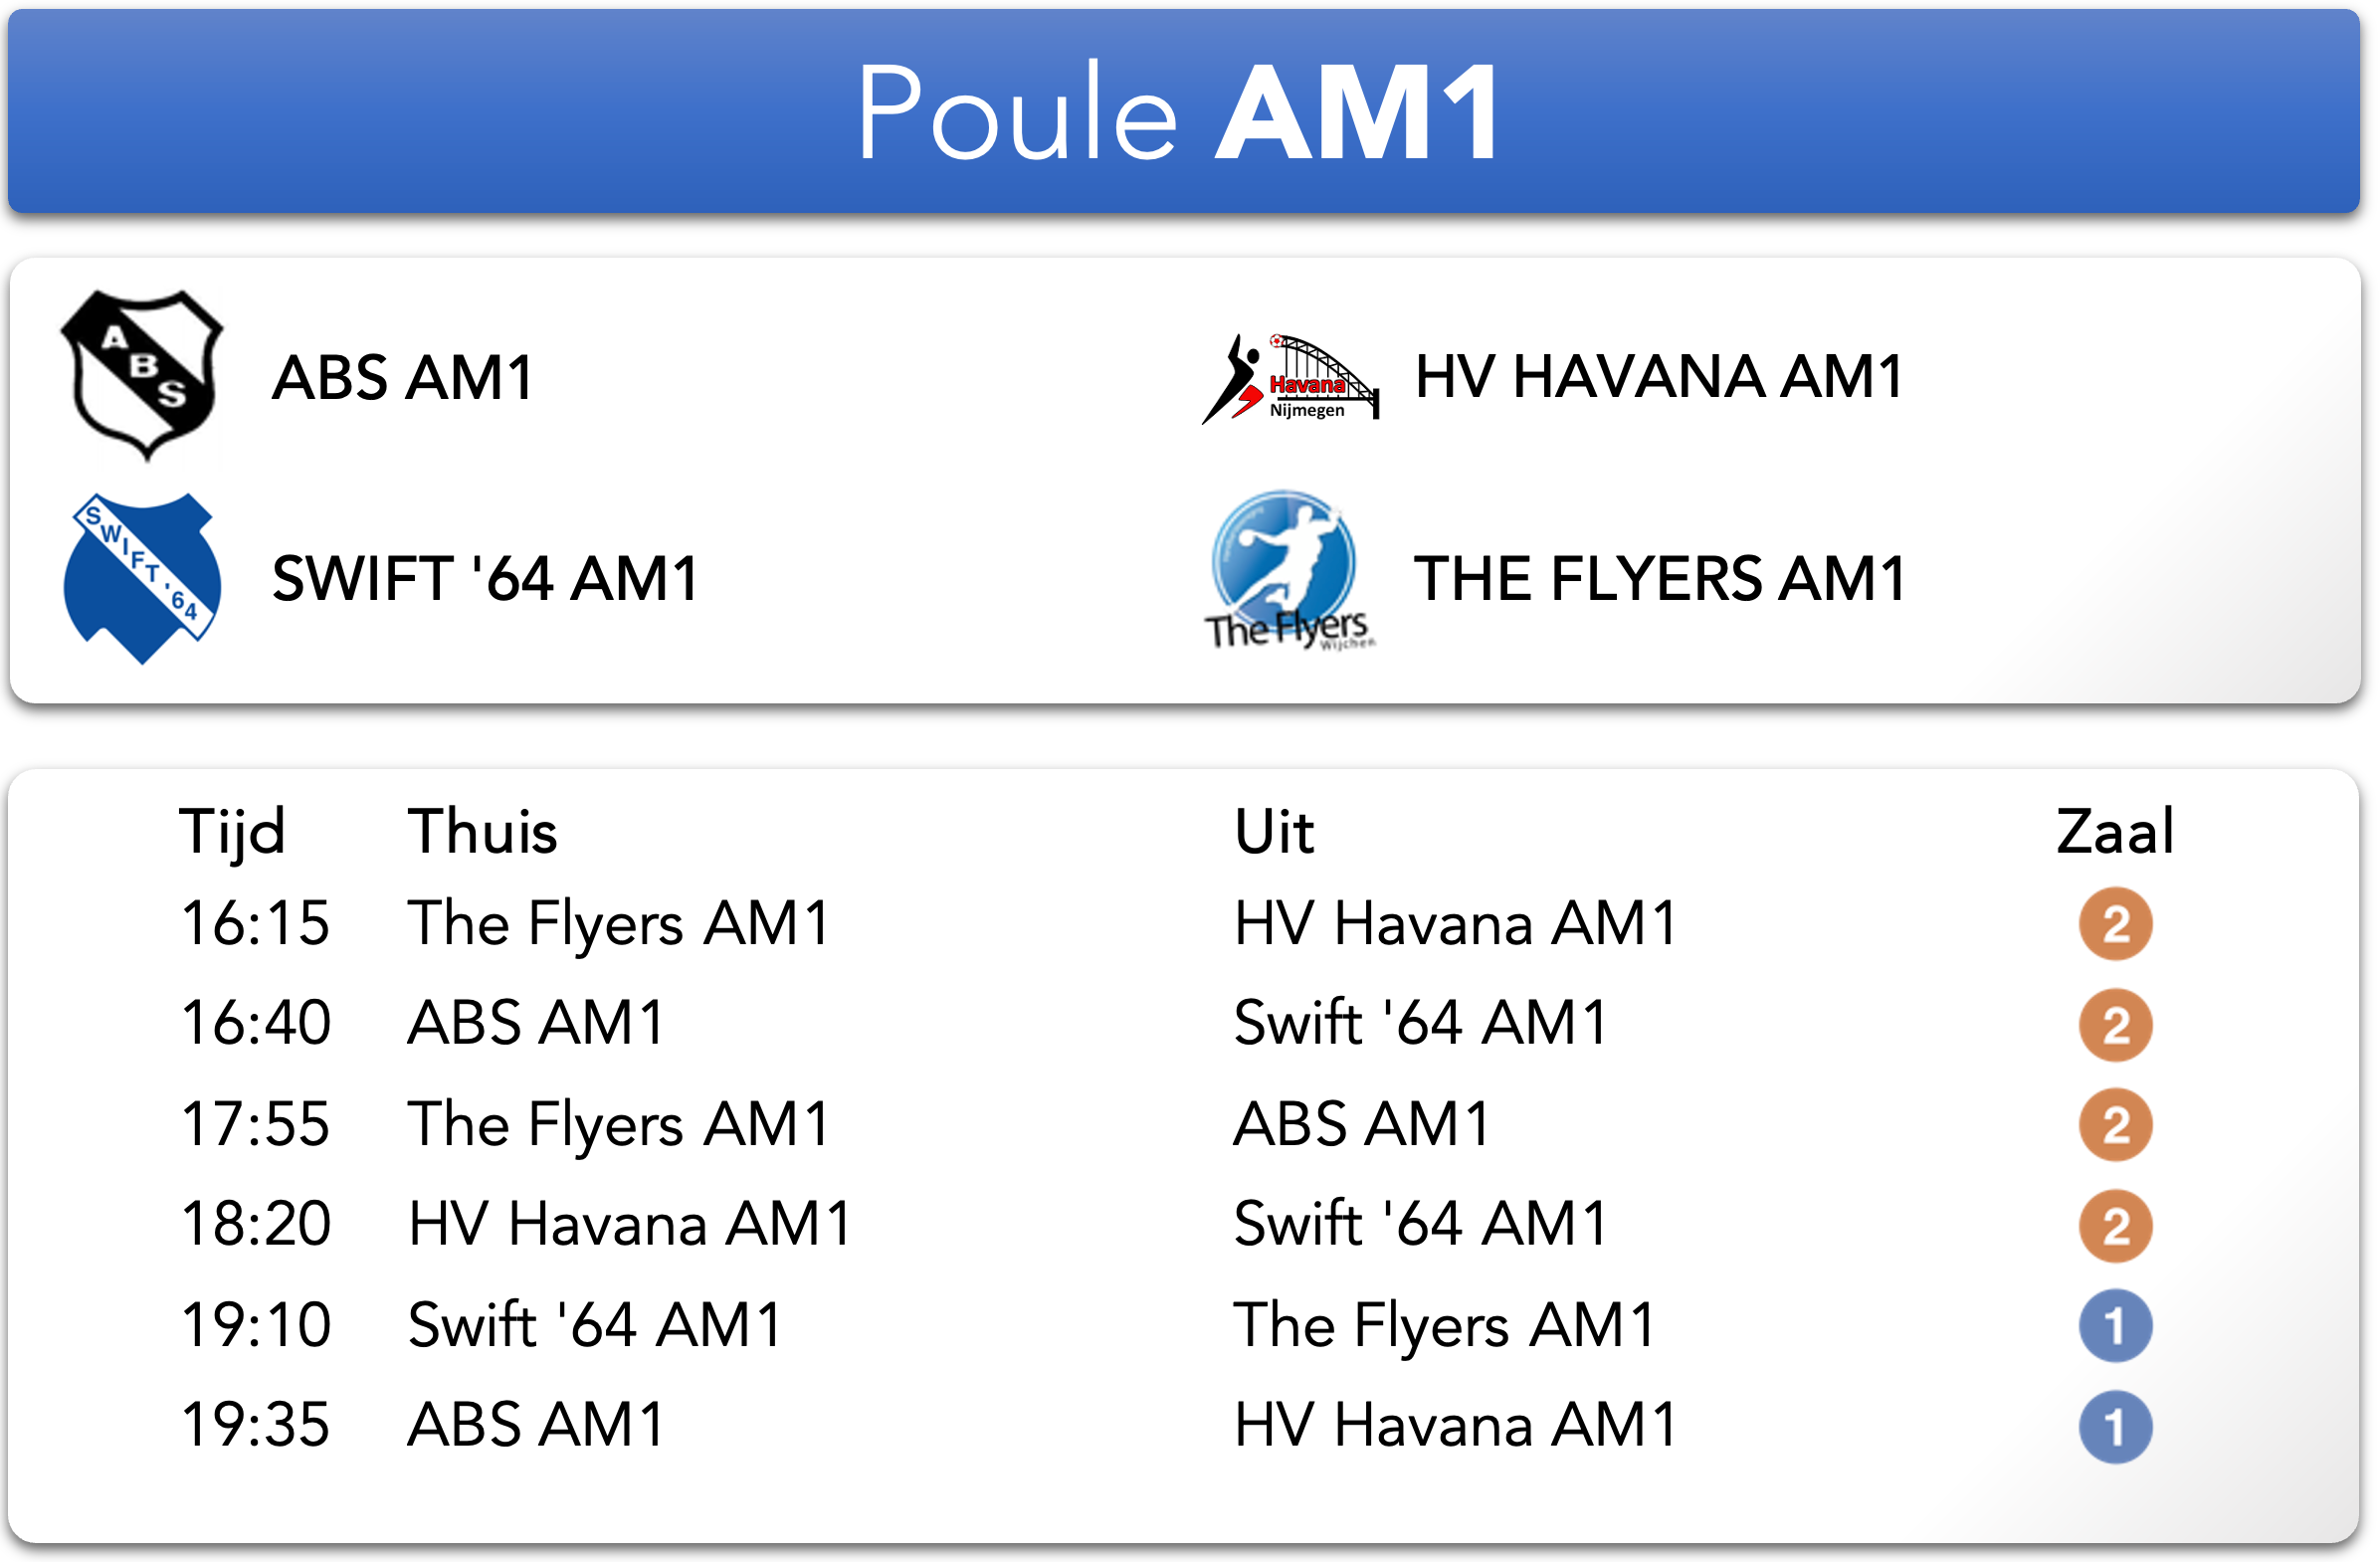
Task: Click the Havana Nijmegen bridge logo
Action: click(x=1290, y=378)
